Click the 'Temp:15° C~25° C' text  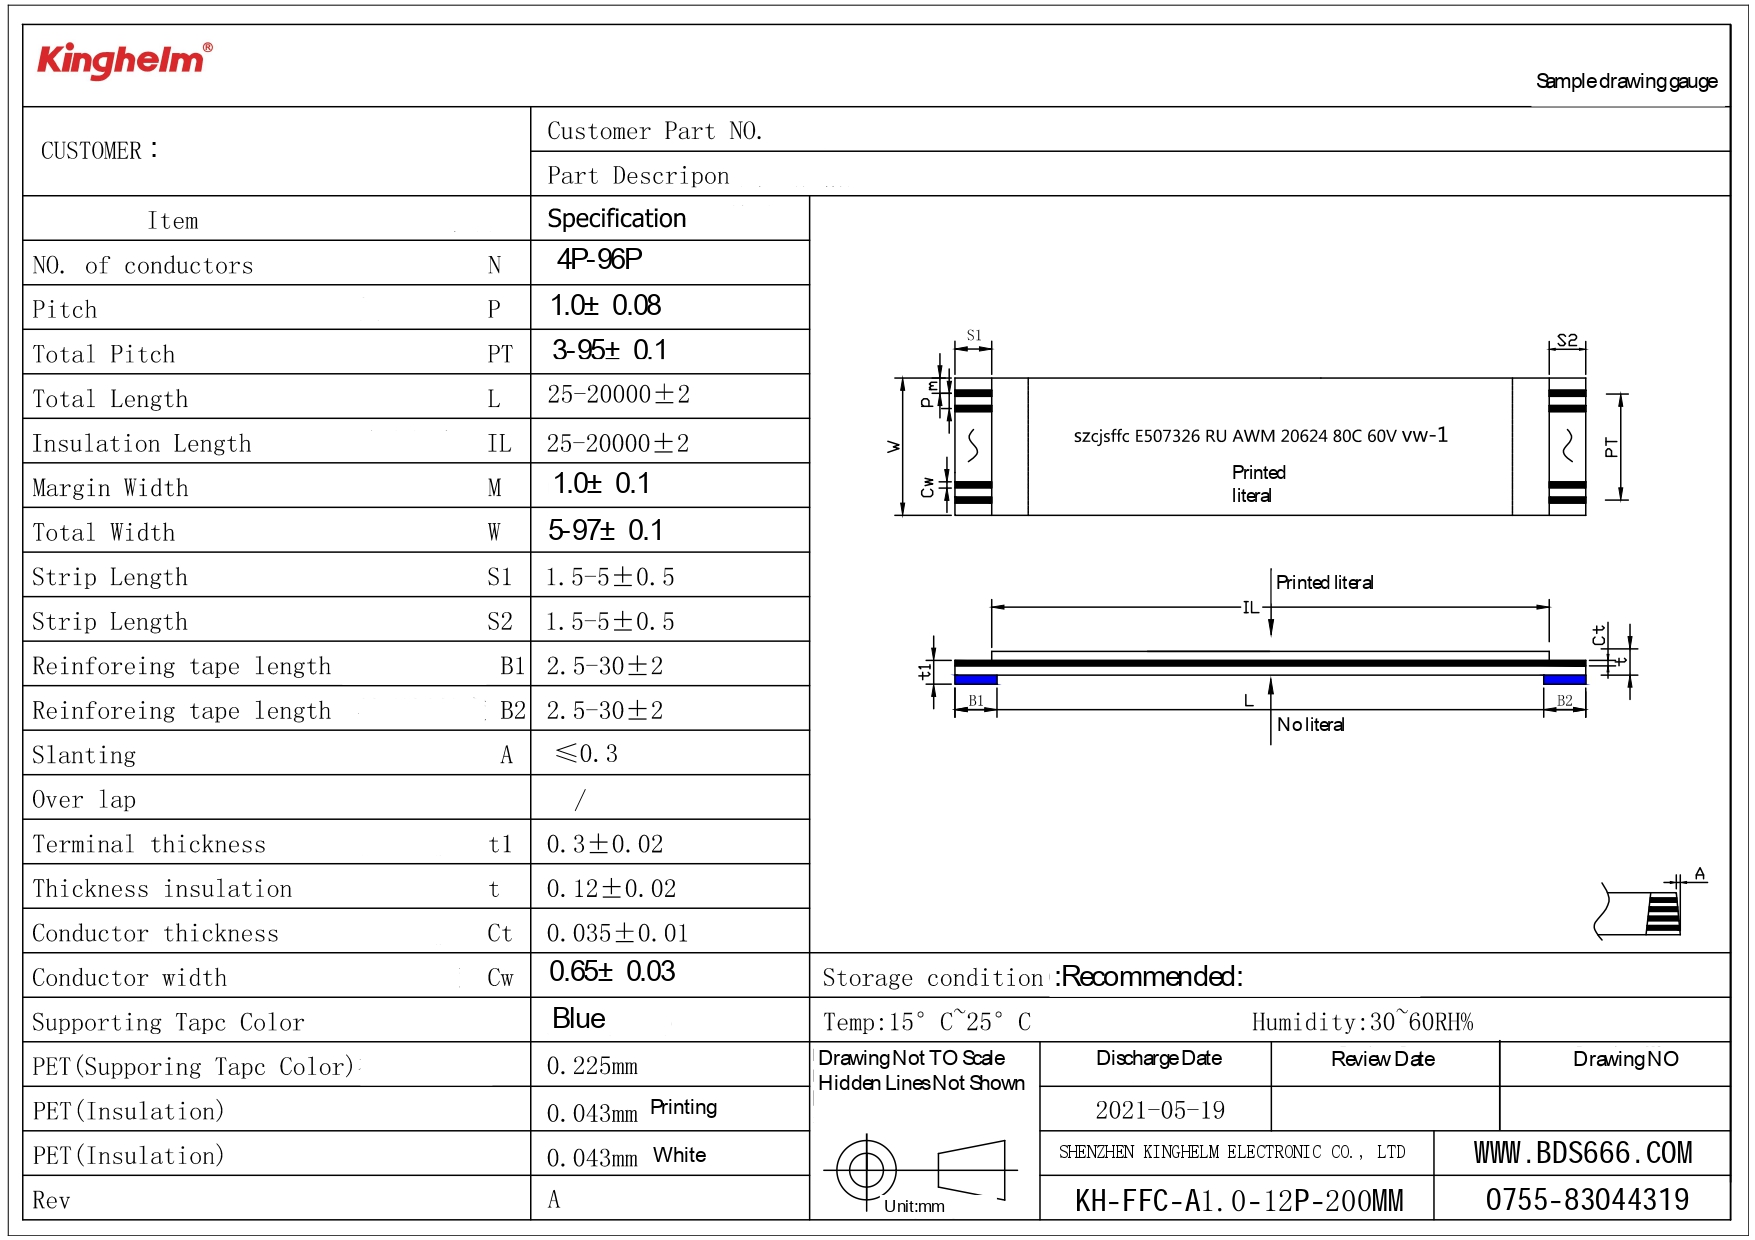tap(927, 1022)
